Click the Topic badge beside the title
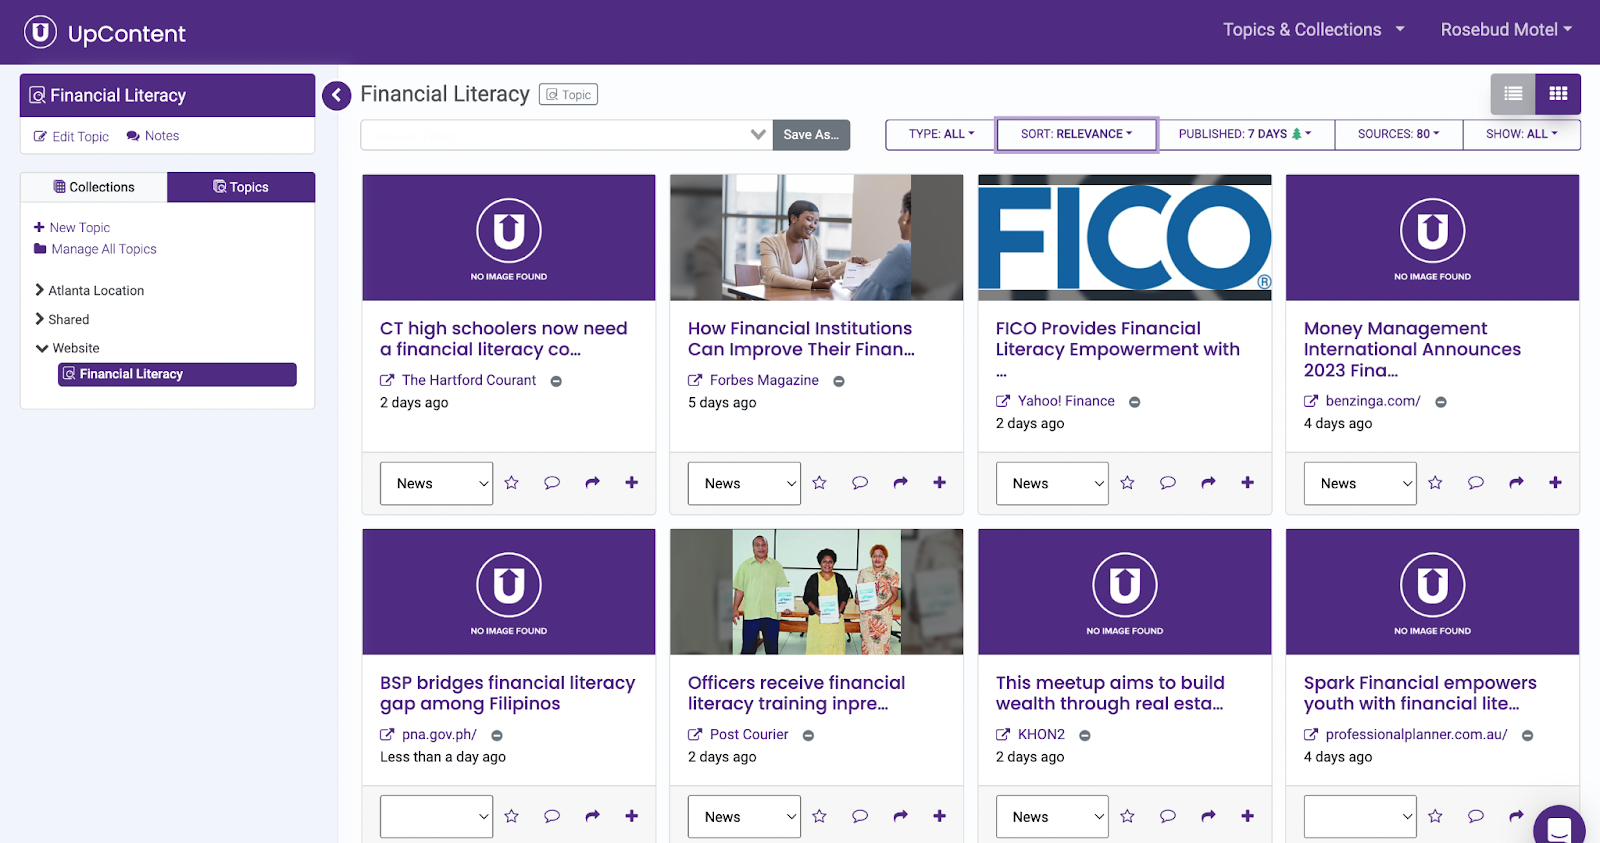 [568, 95]
